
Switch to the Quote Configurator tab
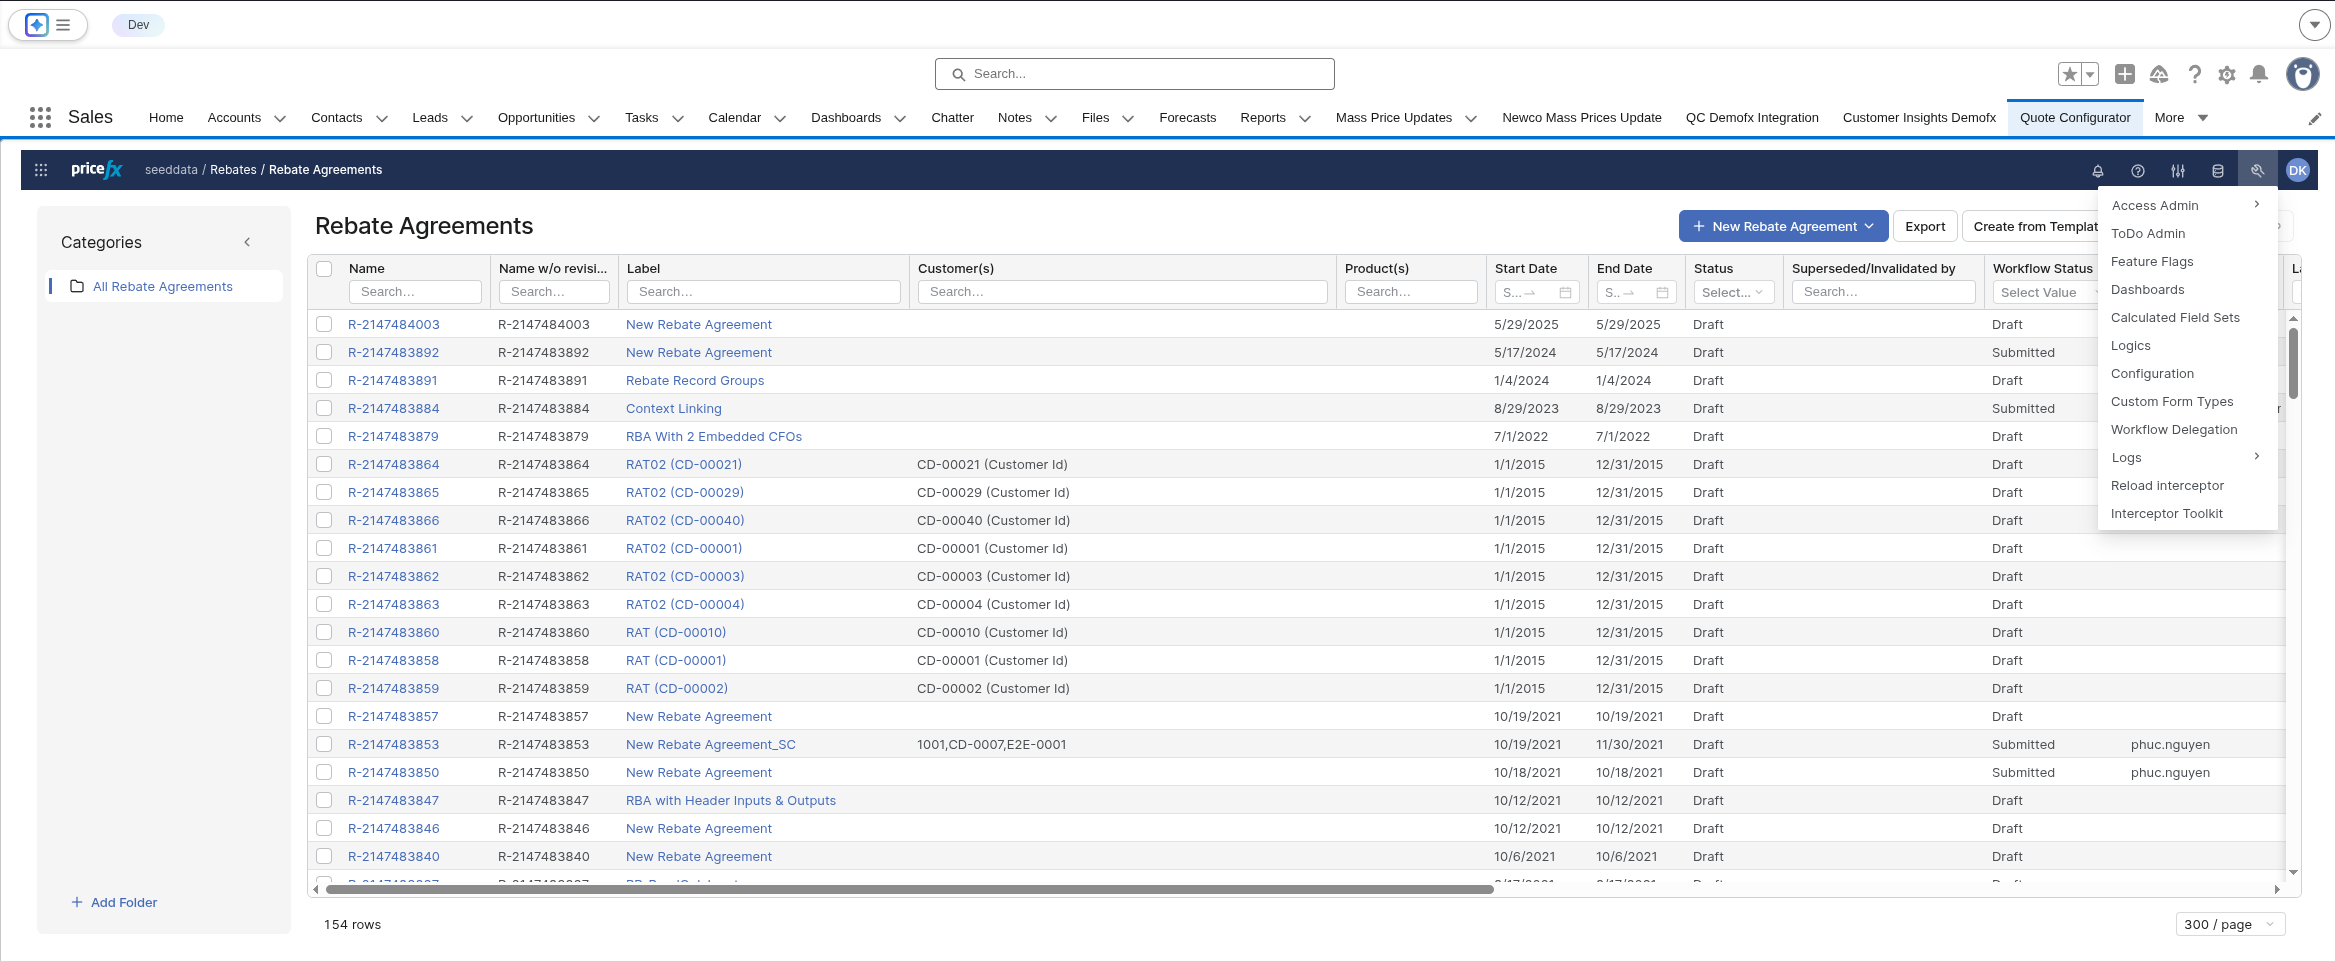tap(2075, 118)
